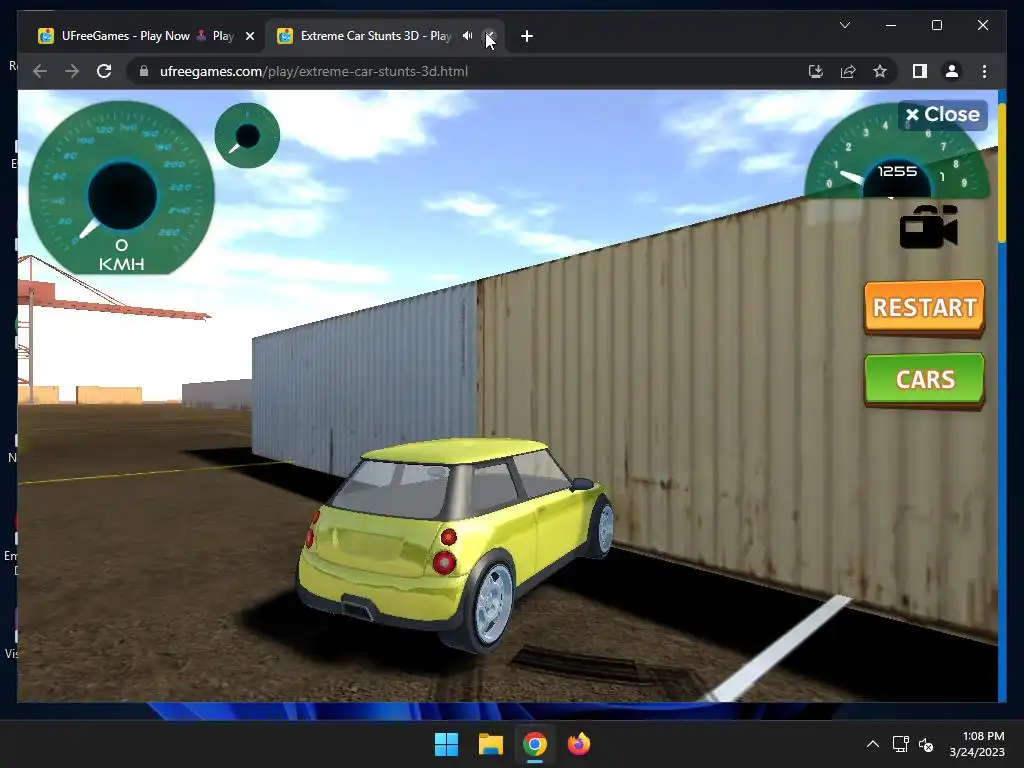
Task: View site information via lock icon
Action: pyautogui.click(x=144, y=71)
